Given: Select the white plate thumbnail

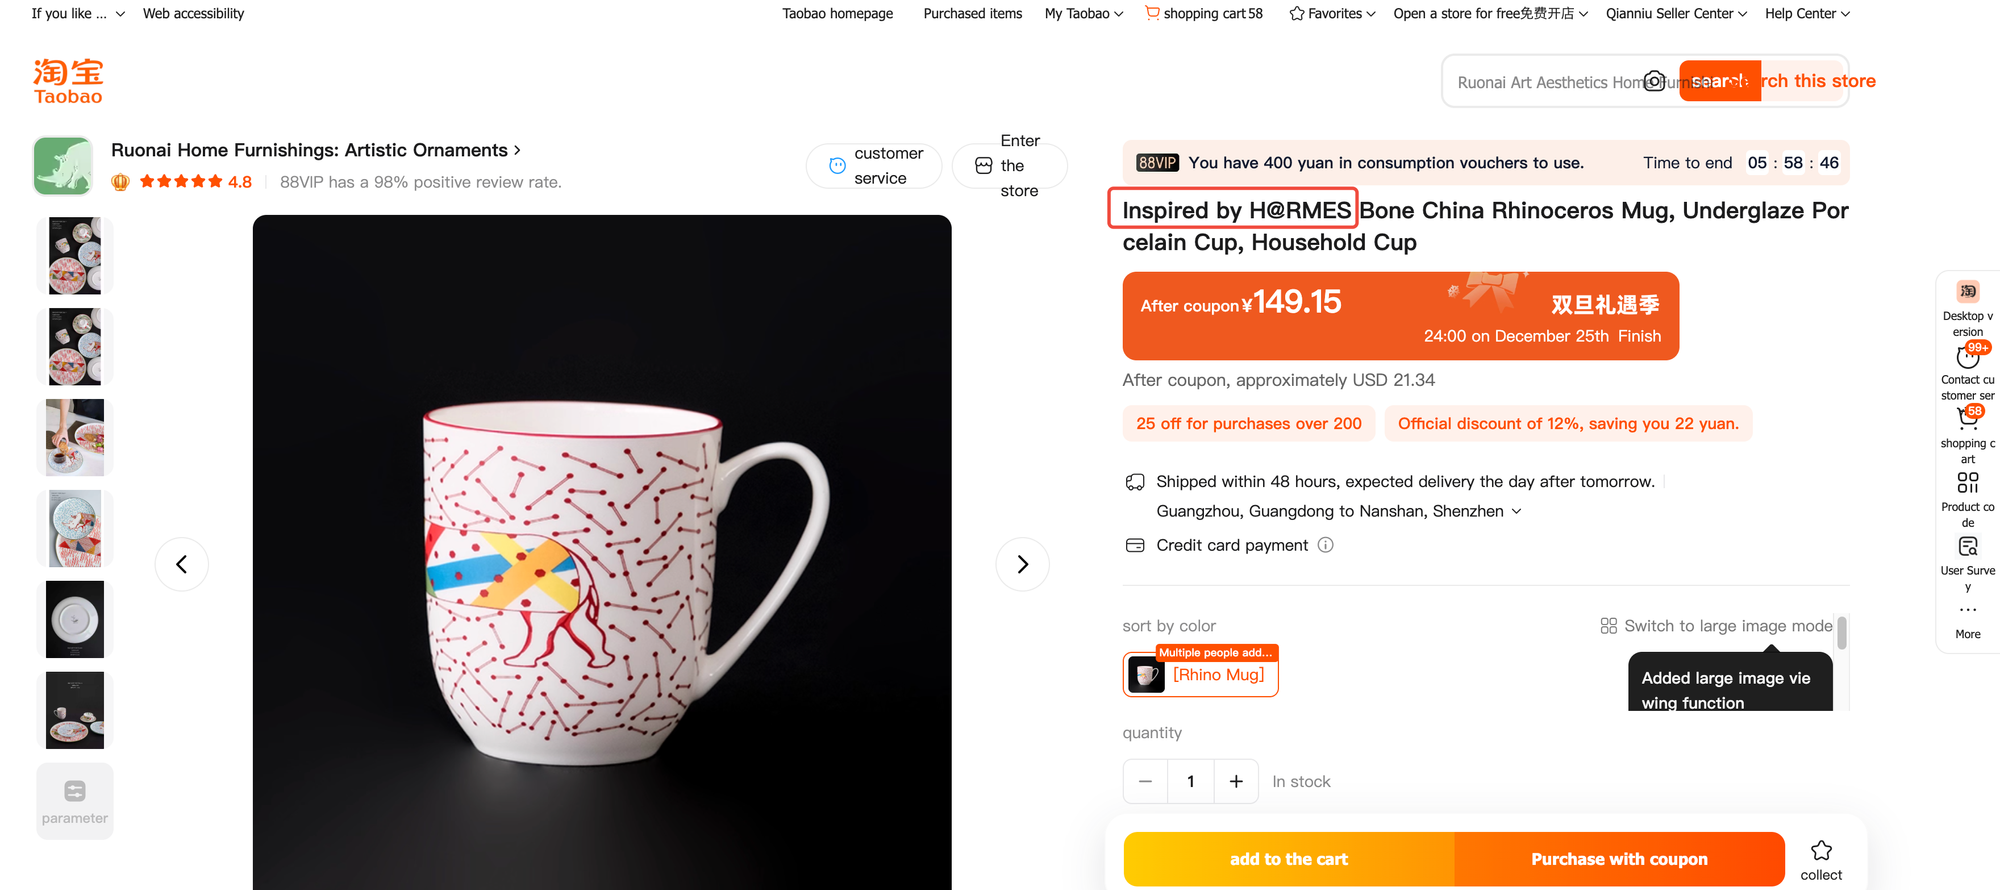Looking at the screenshot, I should tap(75, 620).
